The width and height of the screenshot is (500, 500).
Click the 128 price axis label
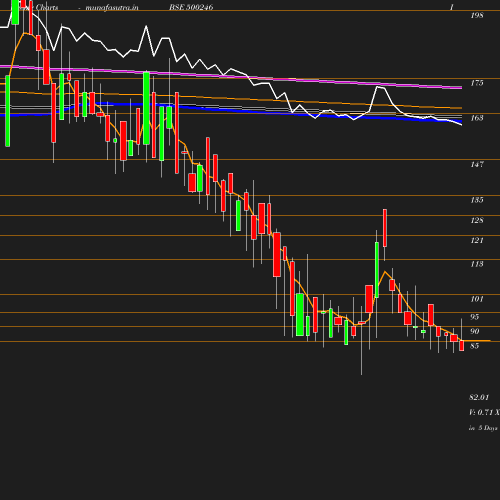point(477,220)
